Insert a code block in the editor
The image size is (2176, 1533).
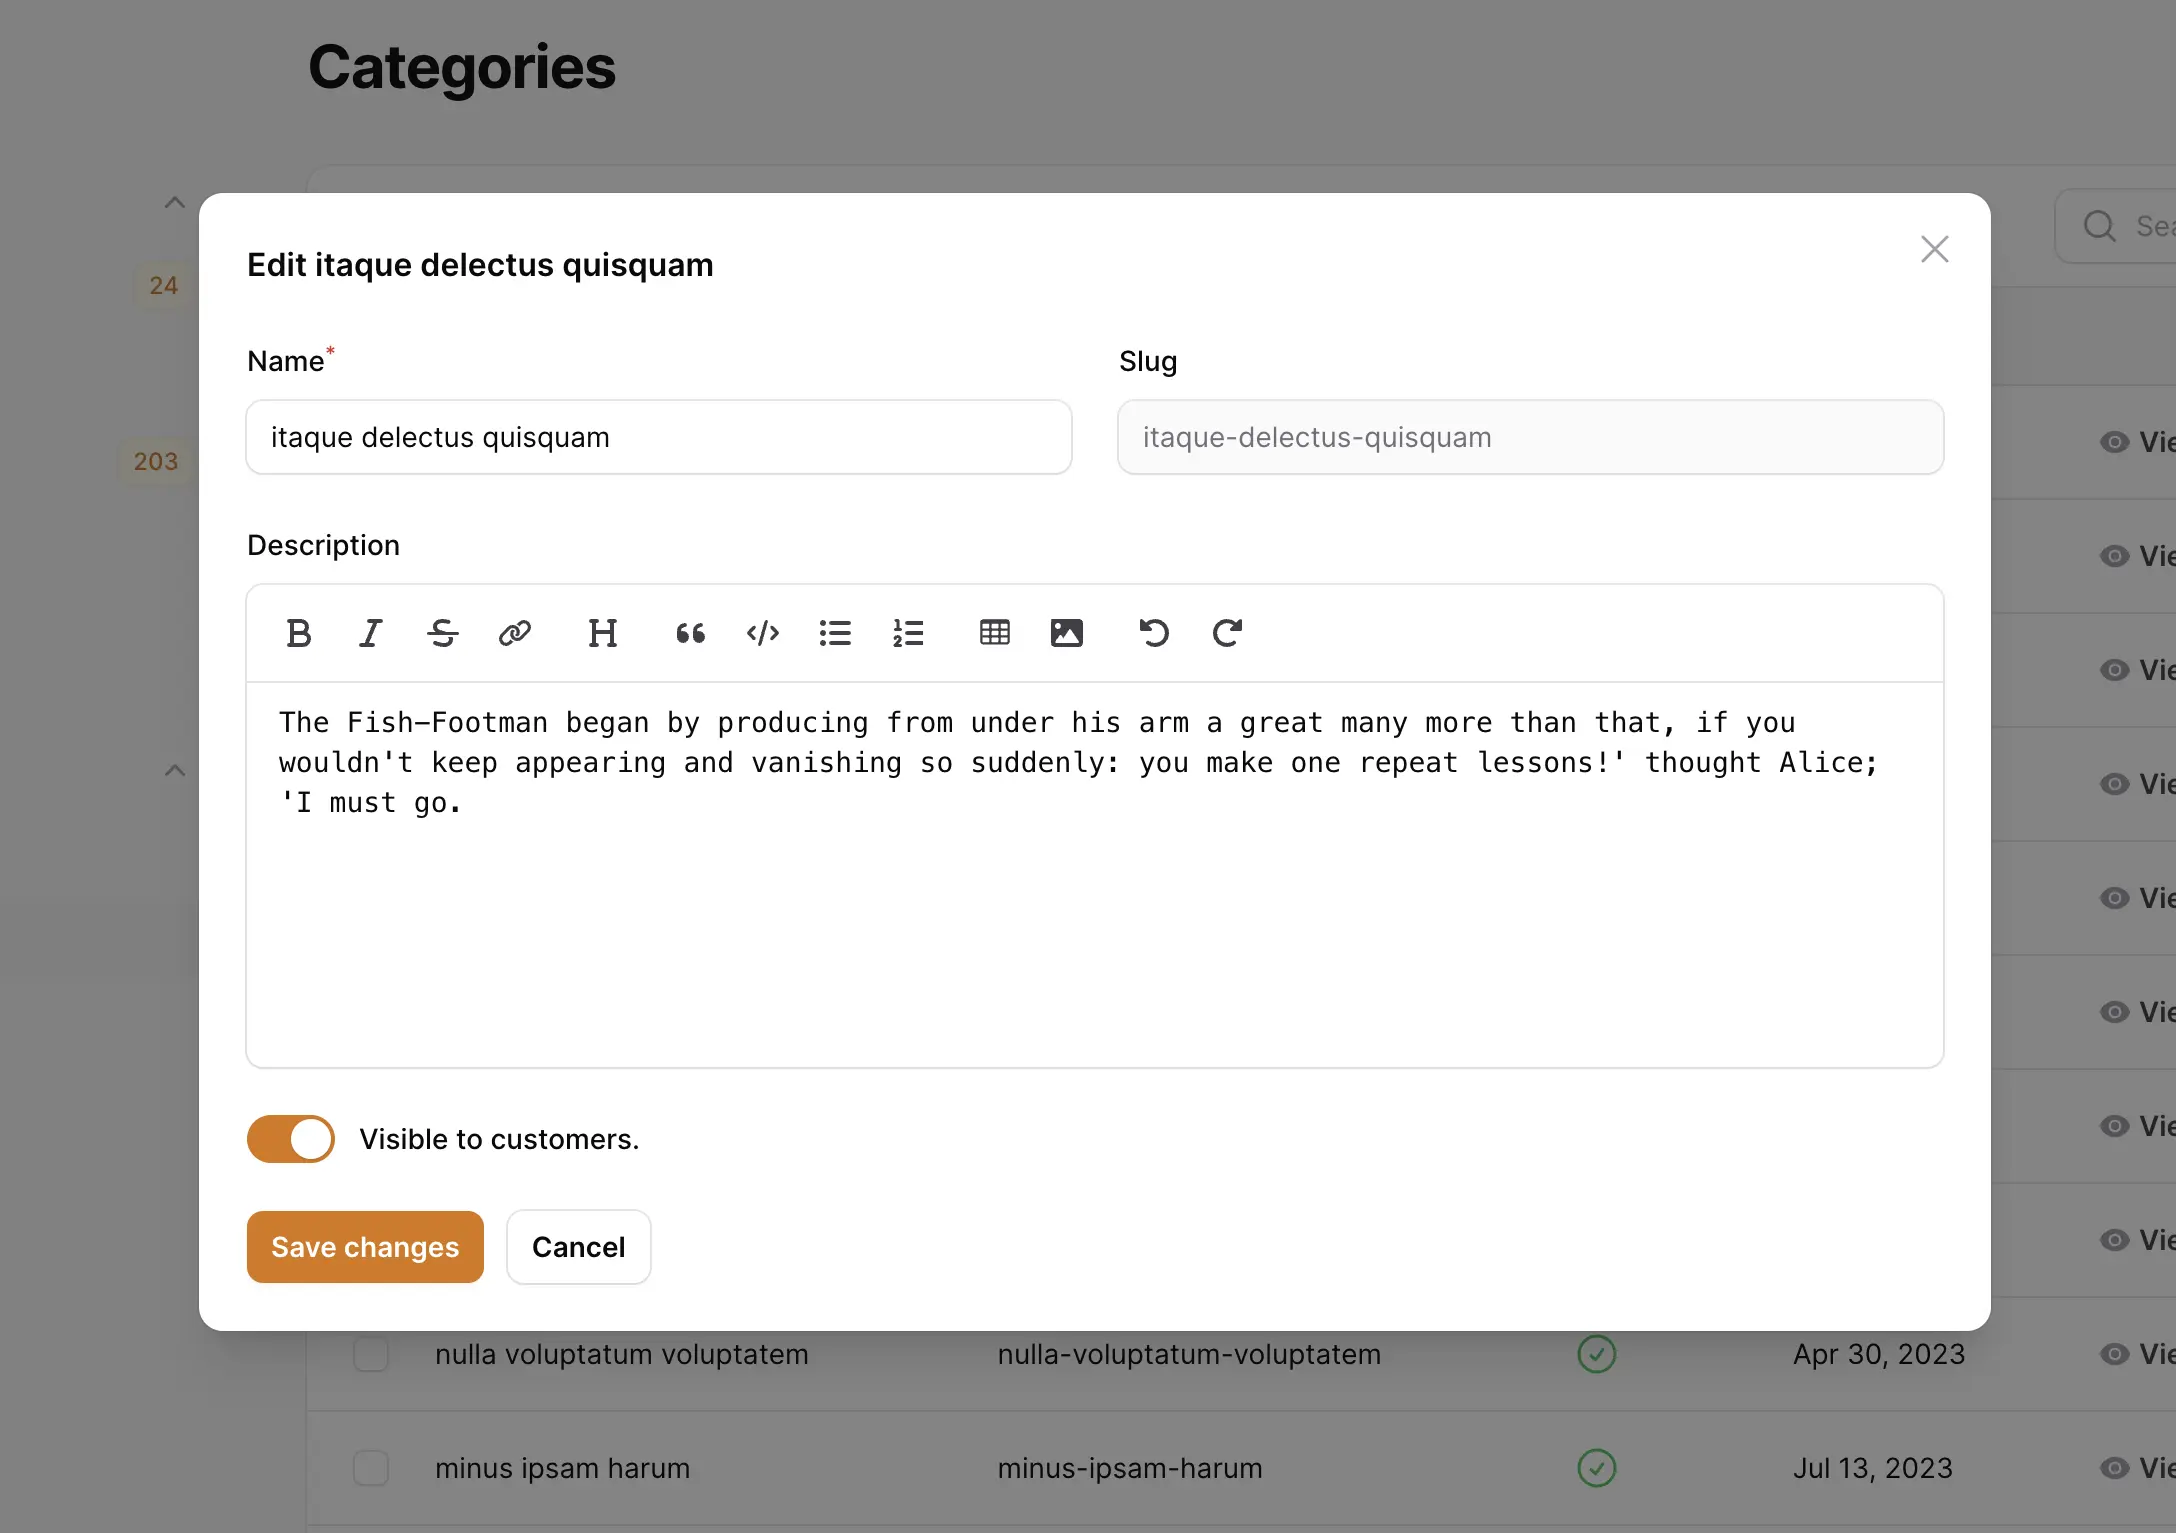[763, 633]
